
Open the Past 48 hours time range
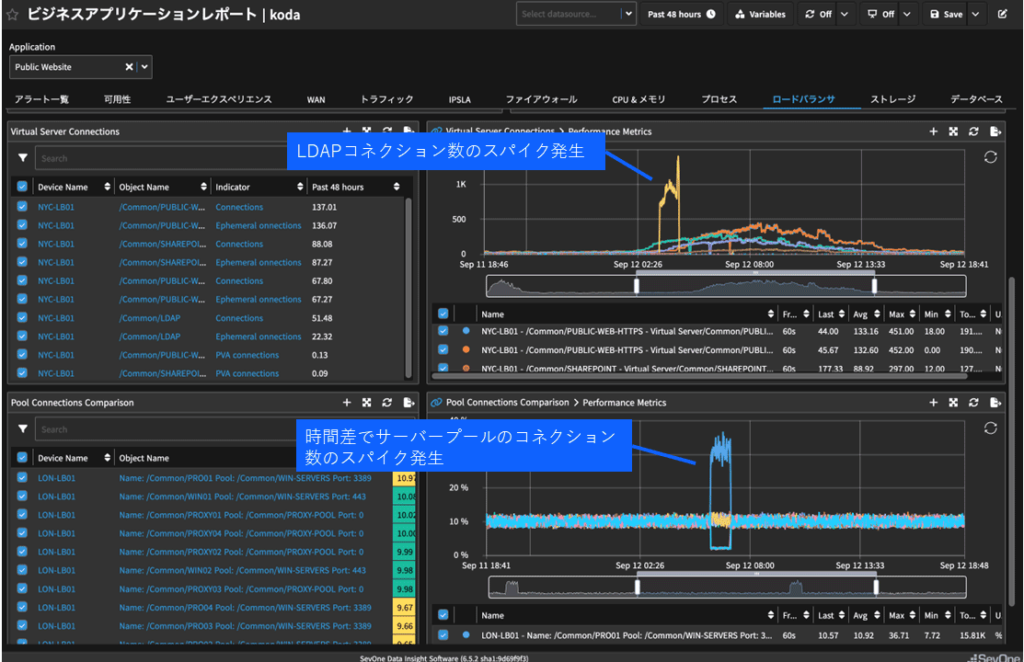(x=681, y=14)
